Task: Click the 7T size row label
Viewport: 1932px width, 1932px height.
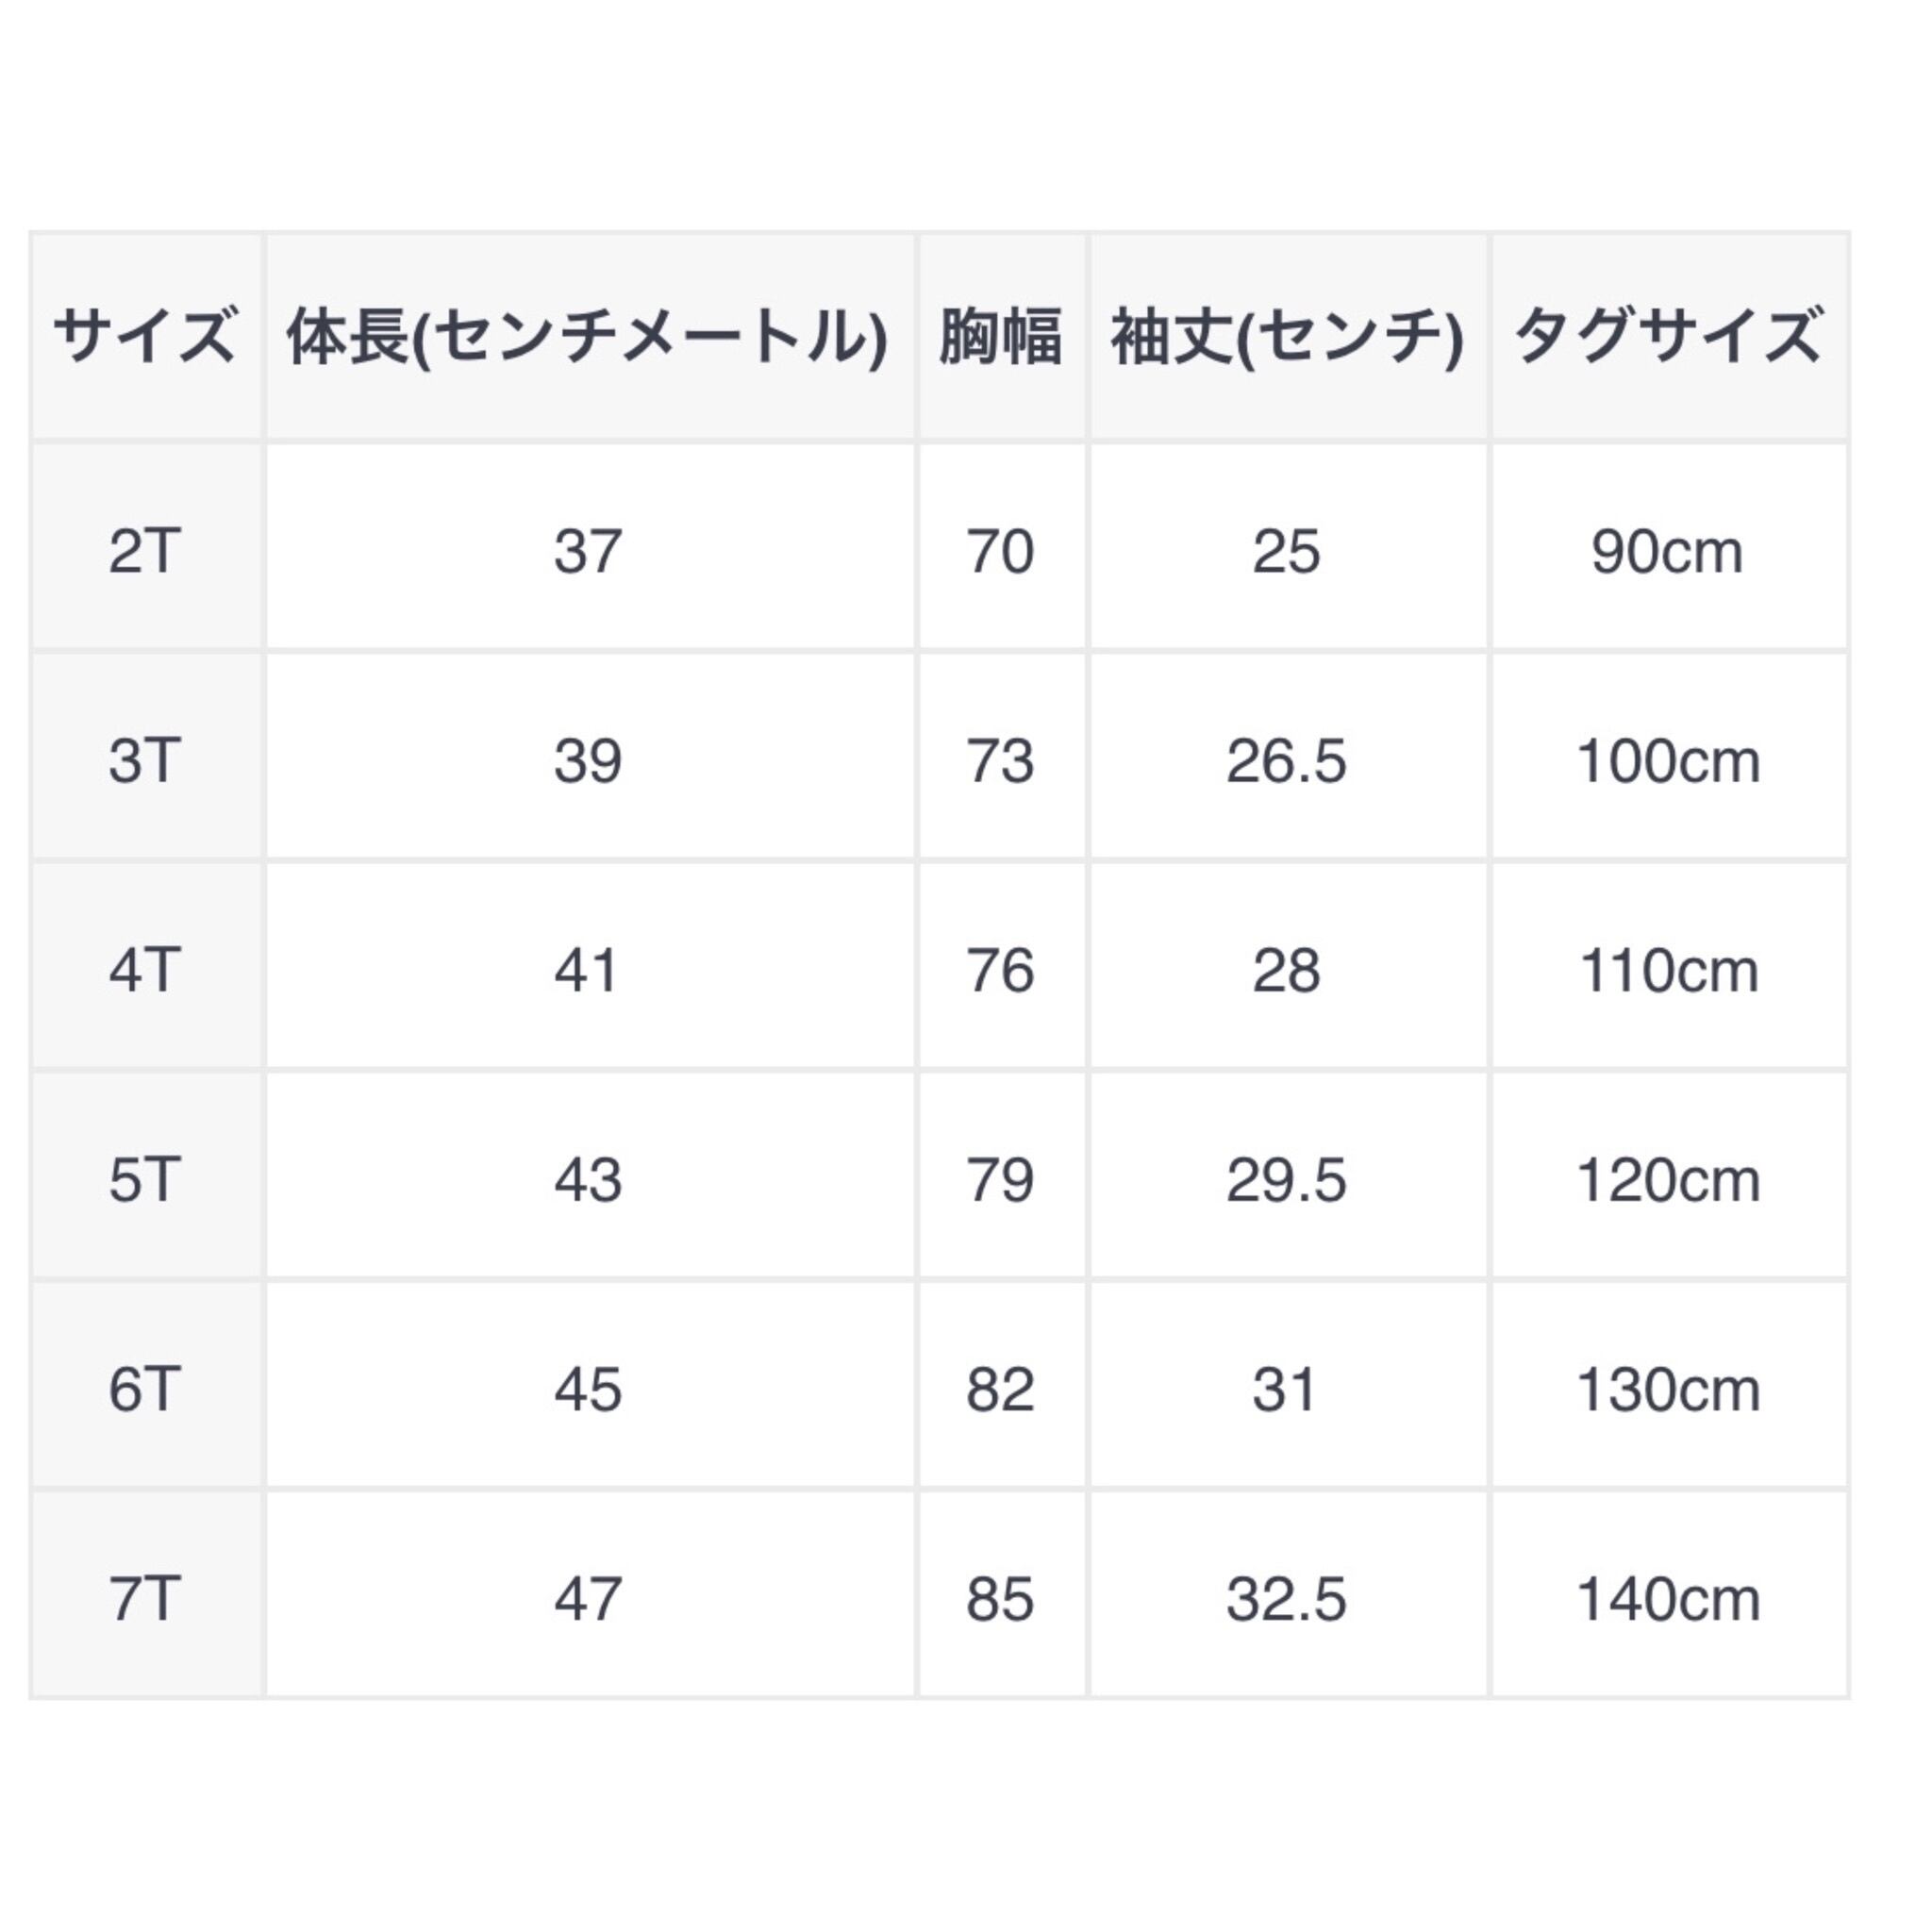Action: (x=146, y=1599)
